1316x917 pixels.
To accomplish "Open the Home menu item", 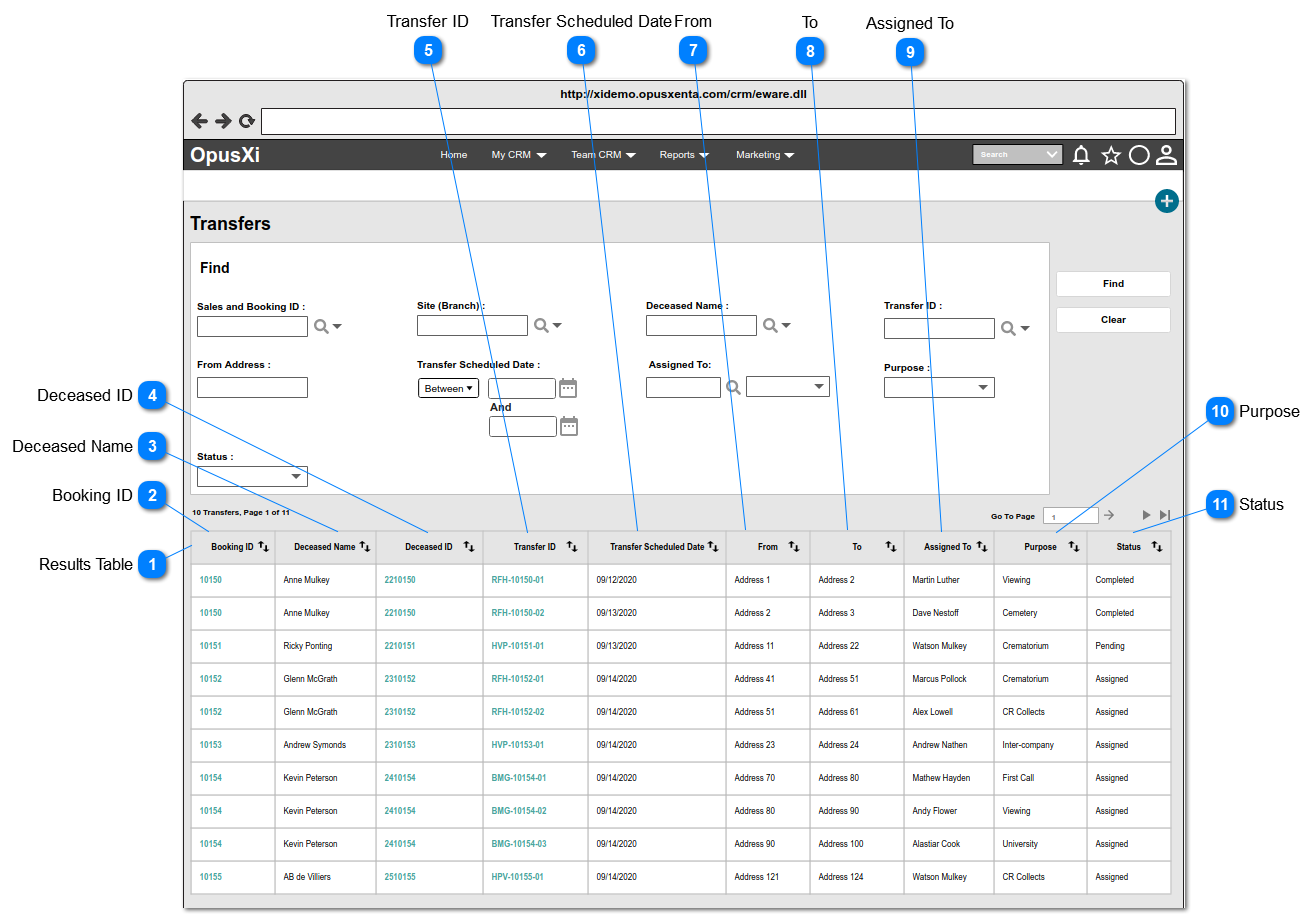I will pyautogui.click(x=454, y=155).
